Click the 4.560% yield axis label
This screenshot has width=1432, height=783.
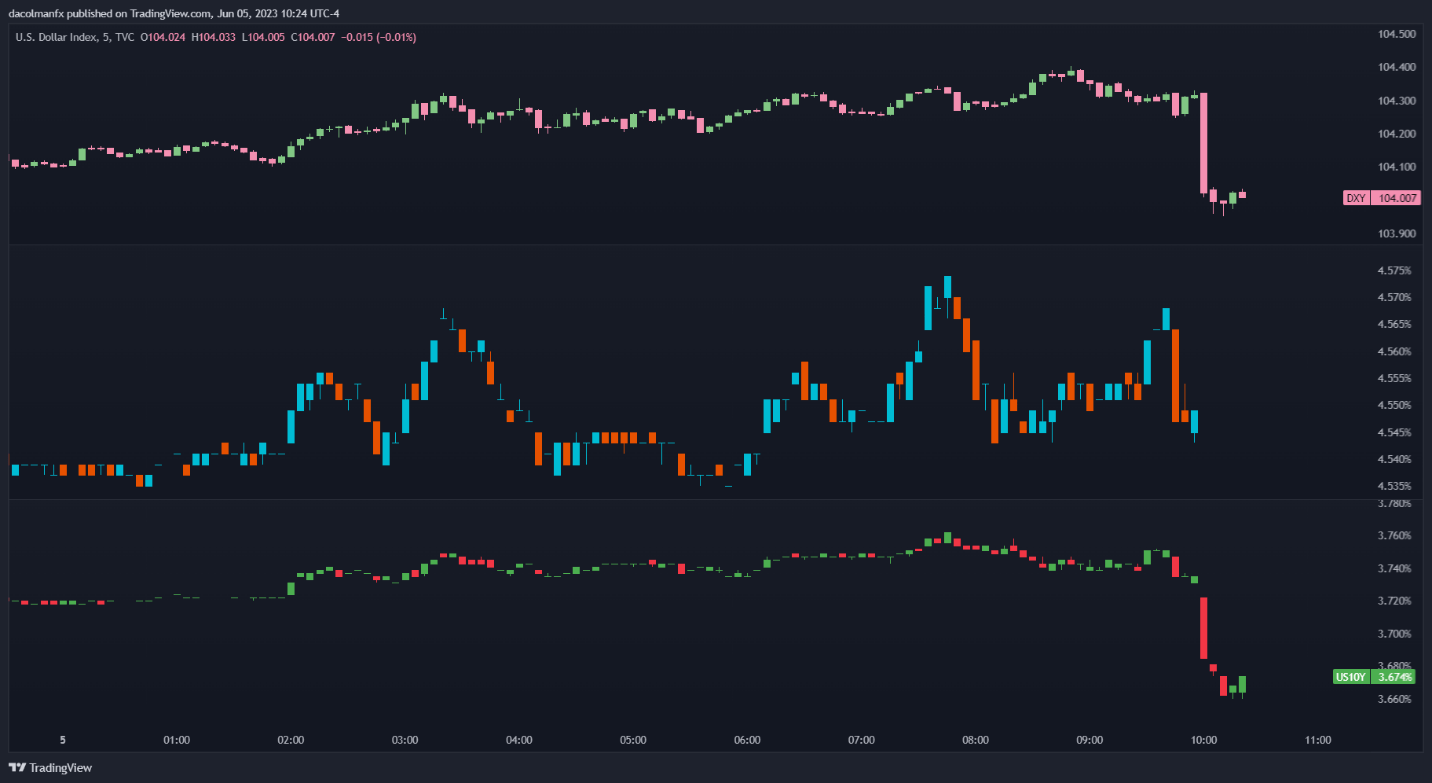point(1396,352)
